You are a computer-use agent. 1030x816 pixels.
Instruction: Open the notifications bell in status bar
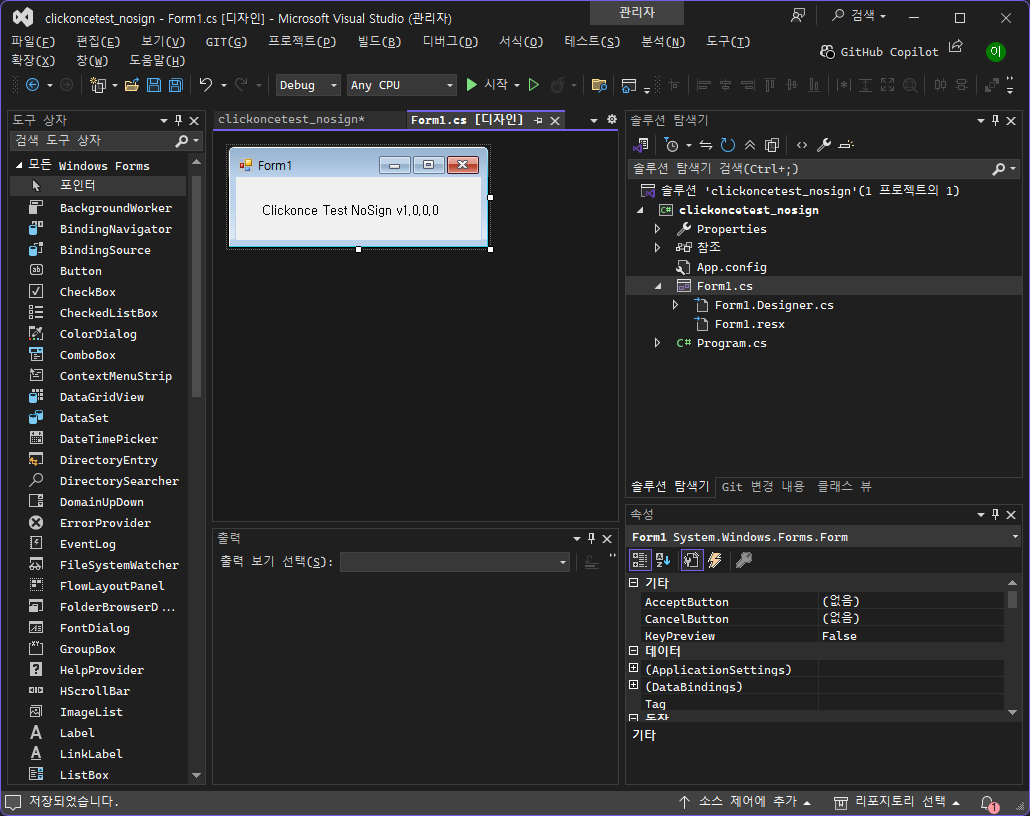pos(988,803)
